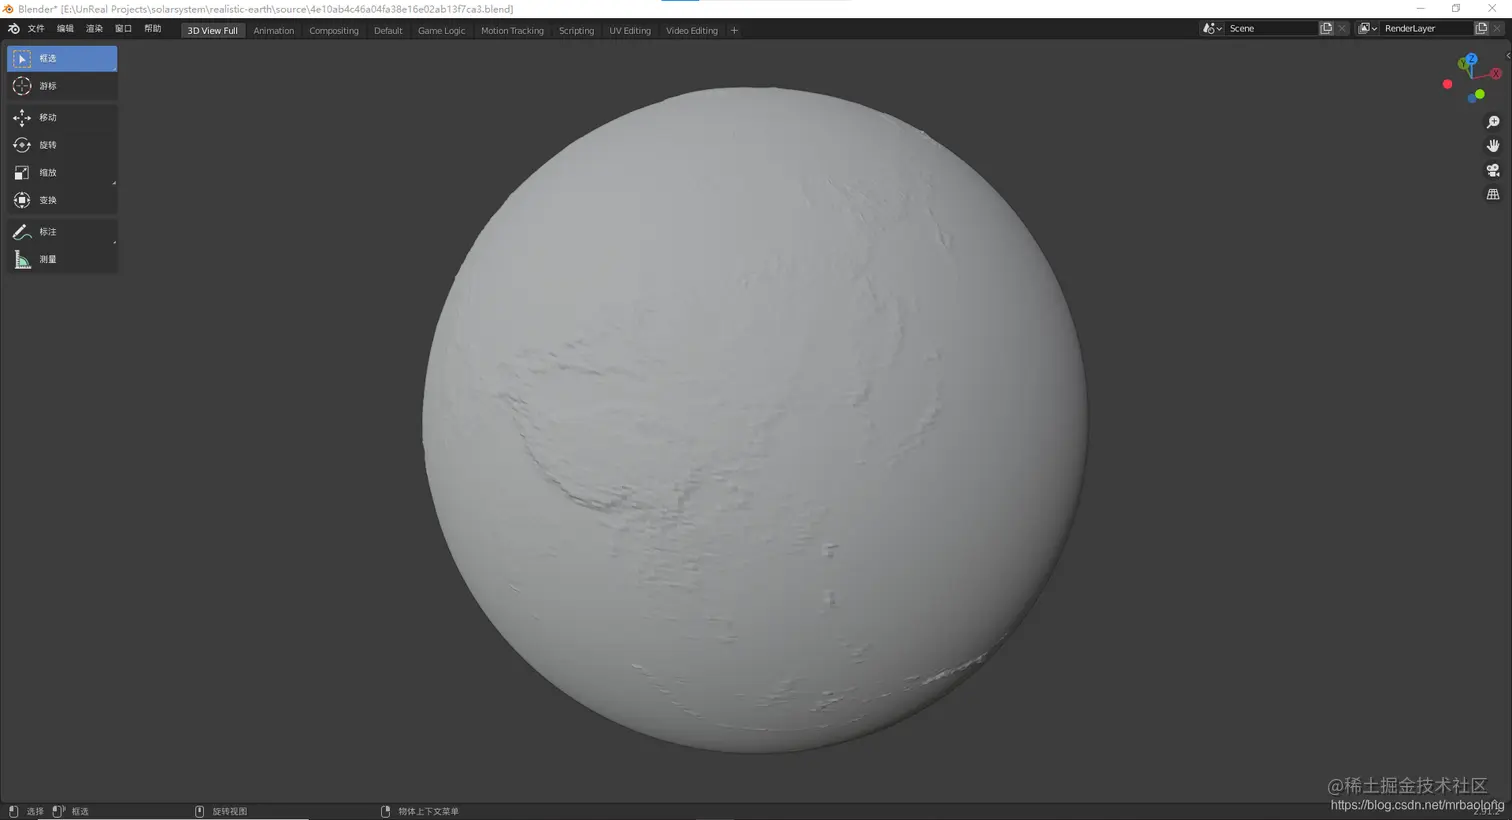Activate the 测量 measure tool
The height and width of the screenshot is (820, 1512).
(x=61, y=259)
